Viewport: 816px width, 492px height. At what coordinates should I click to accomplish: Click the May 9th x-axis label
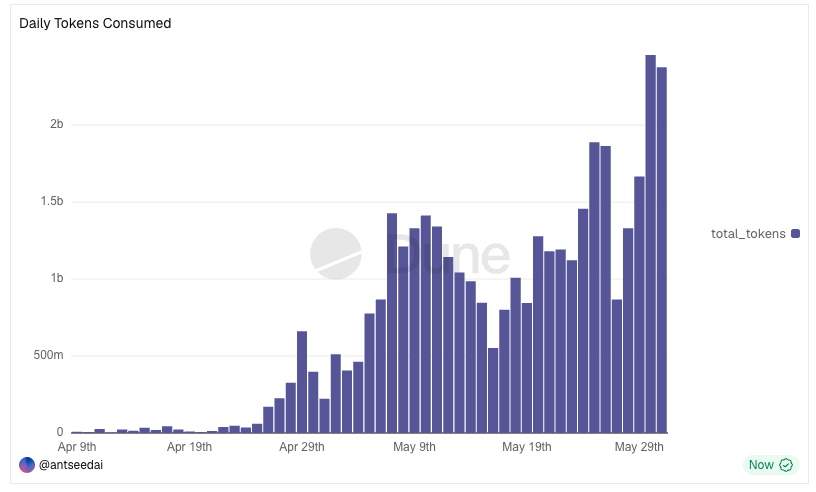414,447
